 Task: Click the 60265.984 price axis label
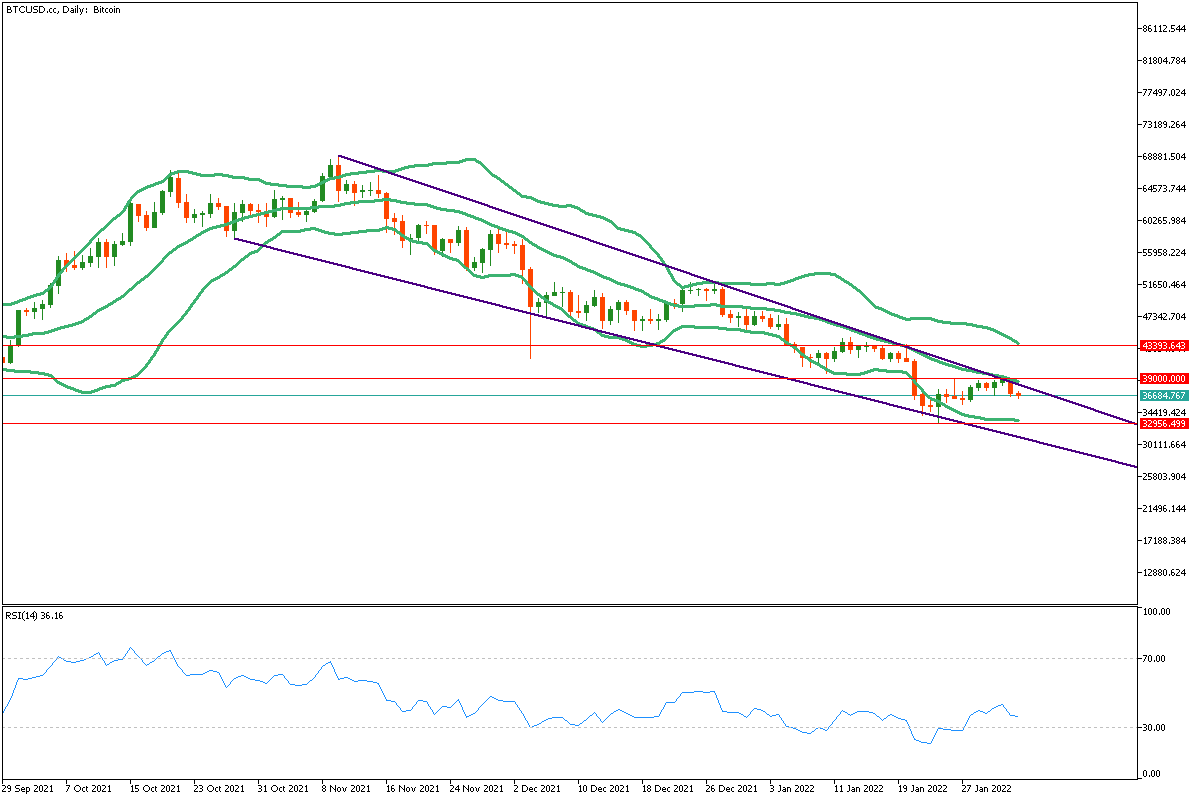1163,221
